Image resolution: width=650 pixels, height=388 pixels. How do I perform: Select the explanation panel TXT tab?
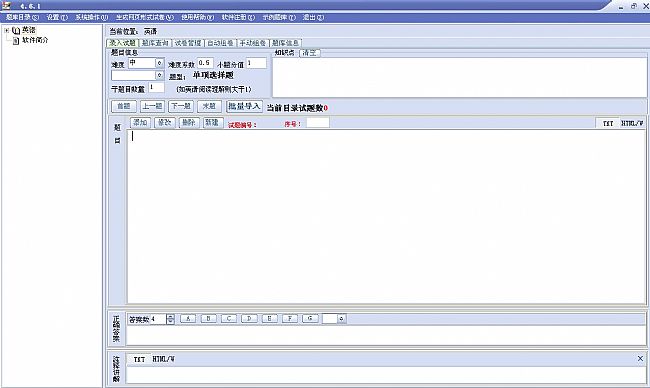(139, 359)
